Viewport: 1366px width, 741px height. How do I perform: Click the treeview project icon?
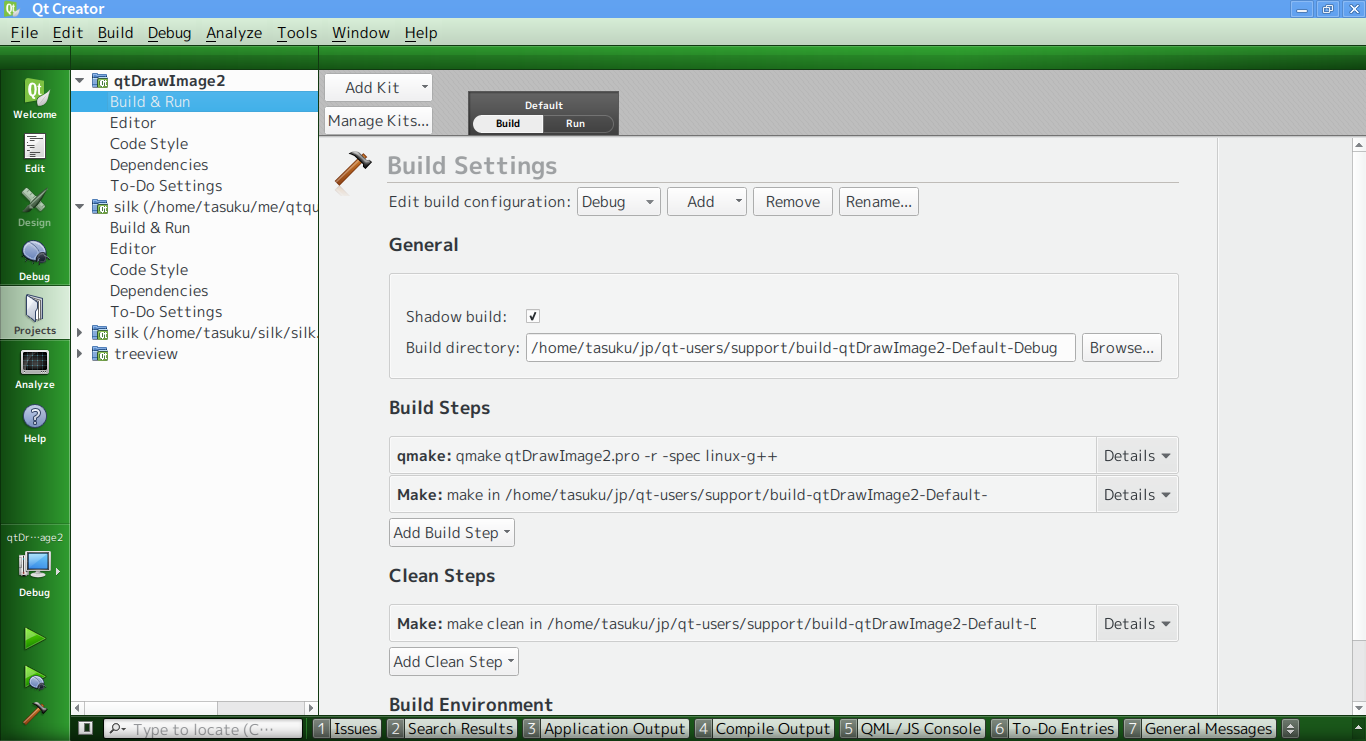(100, 354)
